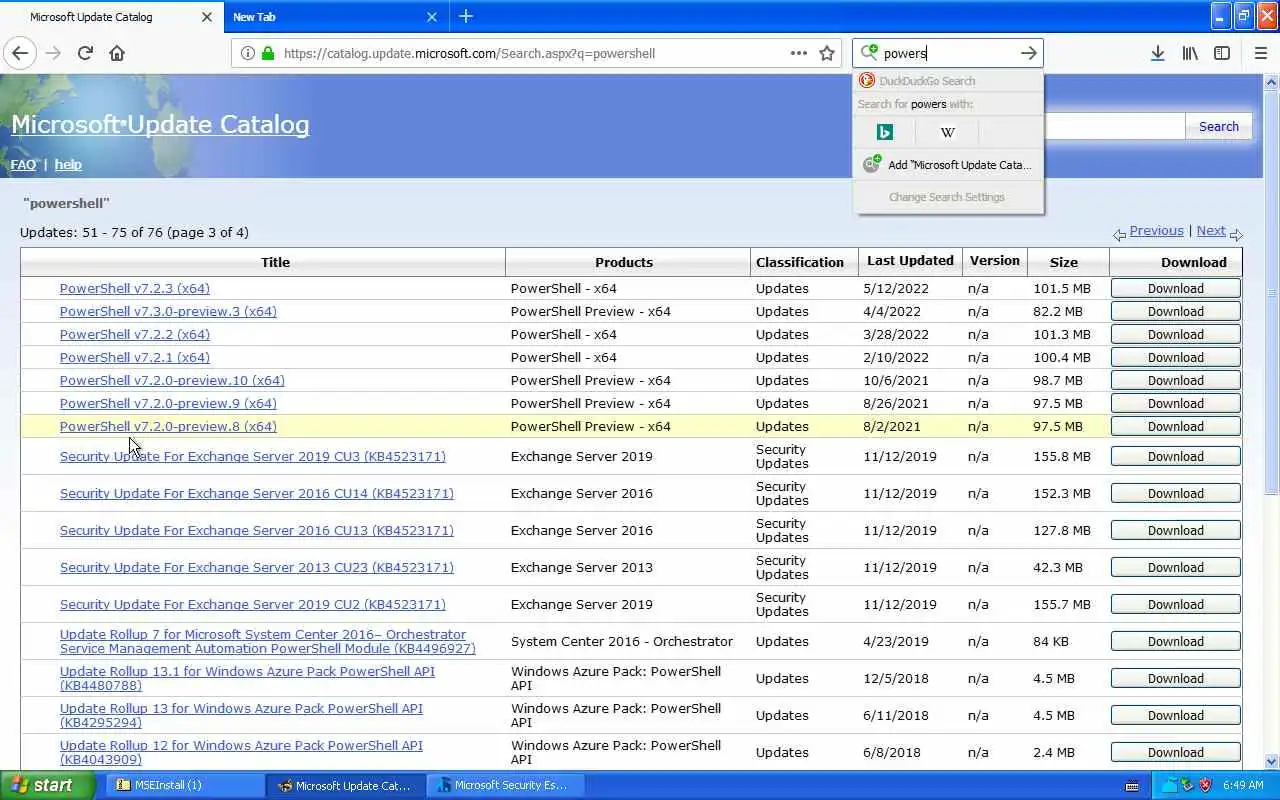The image size is (1280, 800).
Task: Click the browser address bar URL
Action: coord(469,54)
